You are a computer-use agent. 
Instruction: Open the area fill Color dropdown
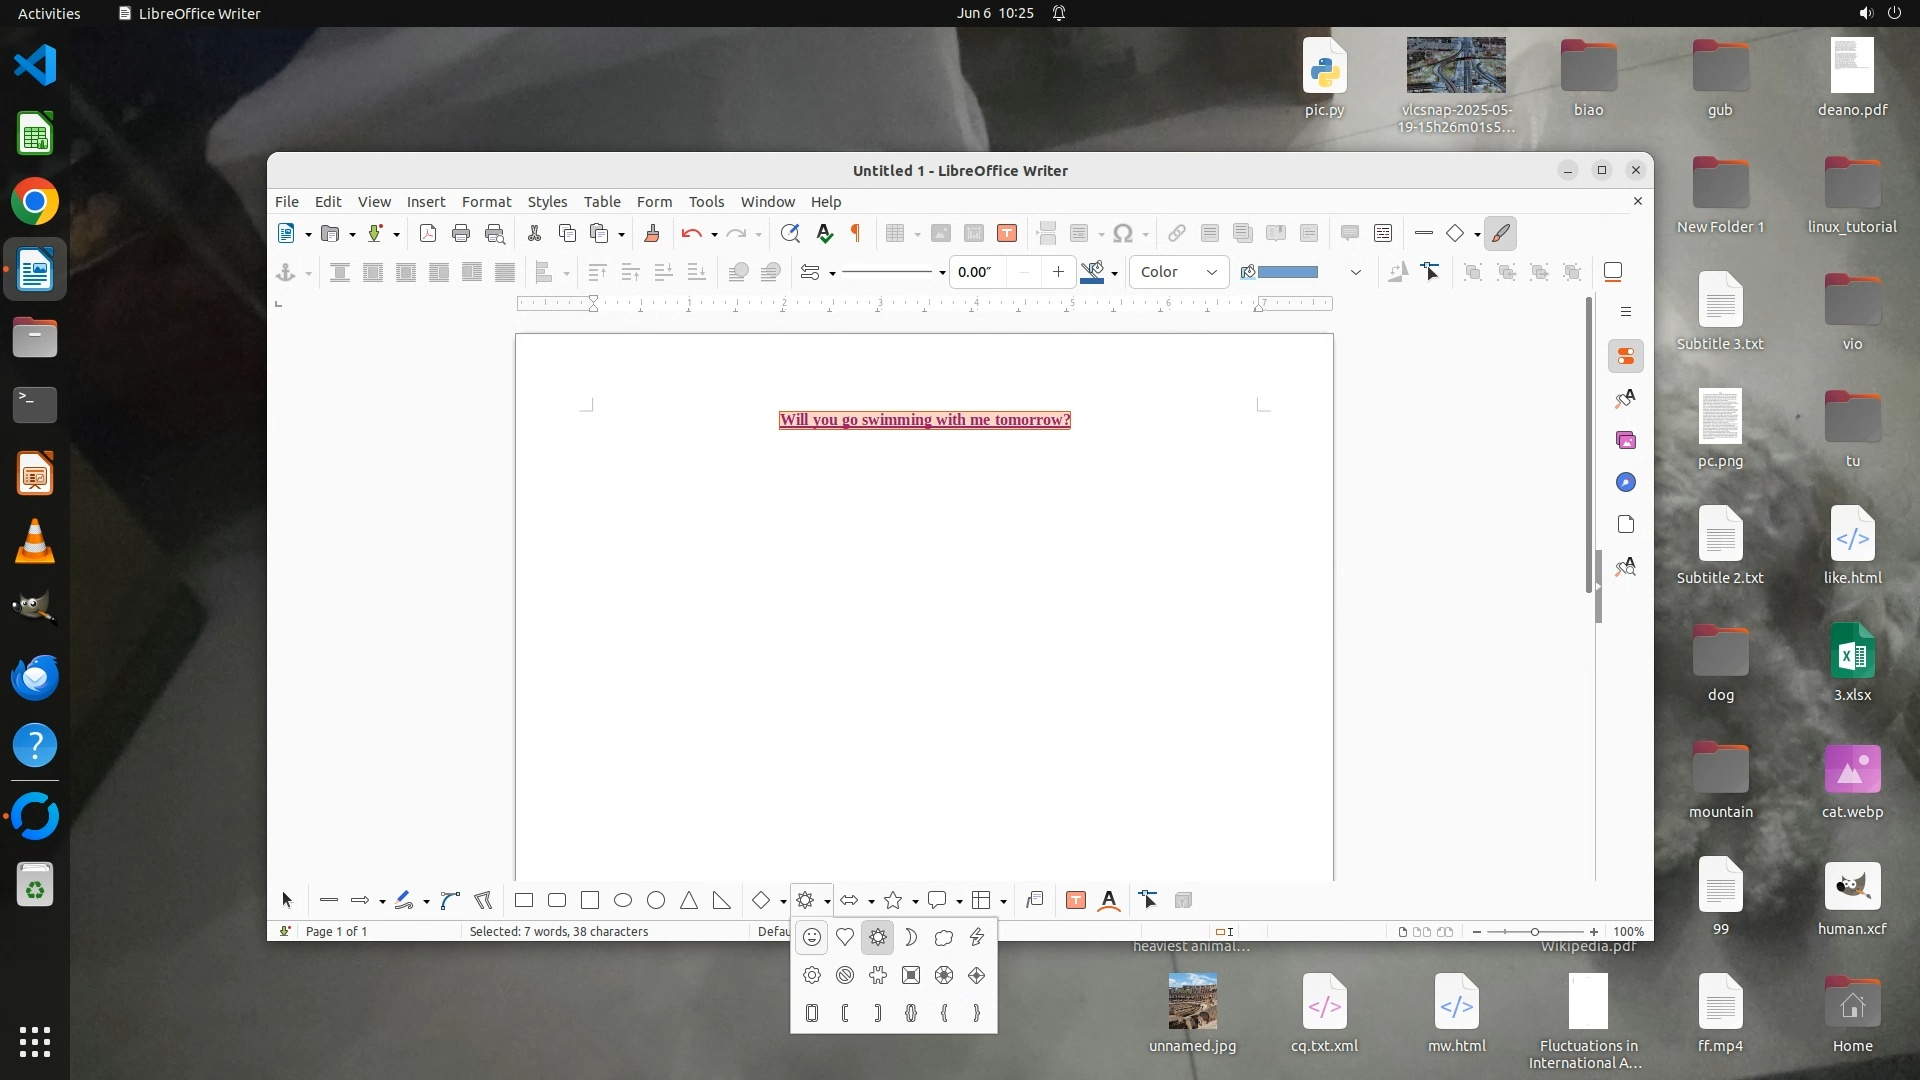(x=1179, y=272)
